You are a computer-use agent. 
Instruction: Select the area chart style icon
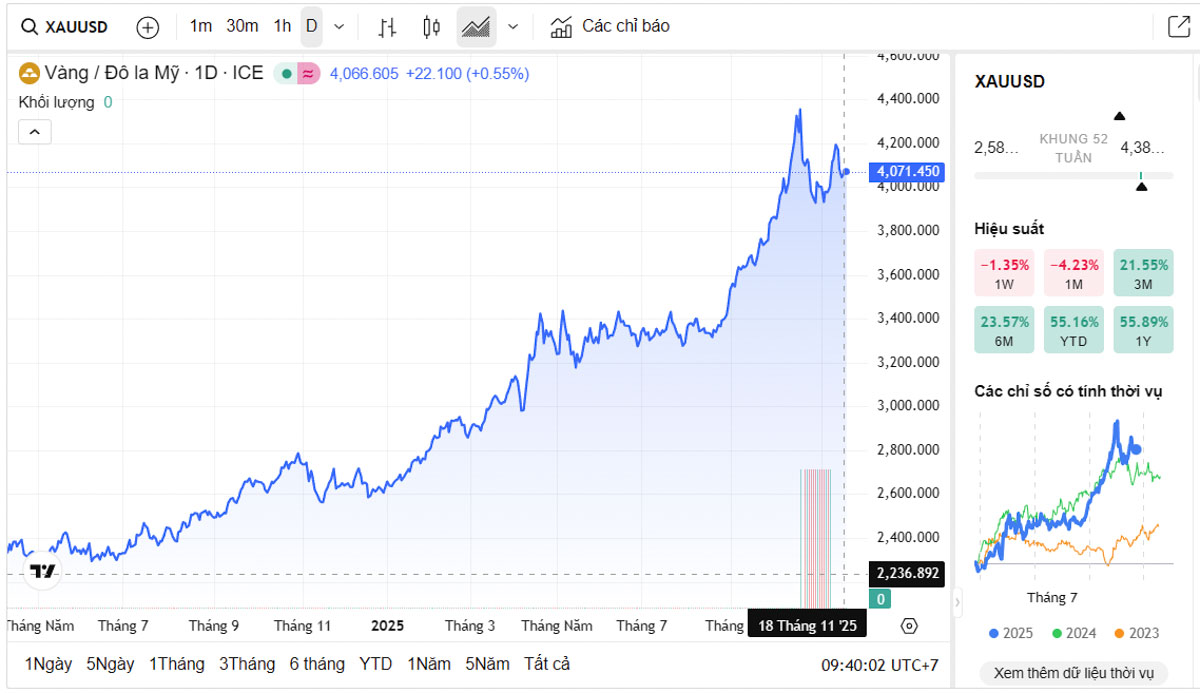click(476, 27)
